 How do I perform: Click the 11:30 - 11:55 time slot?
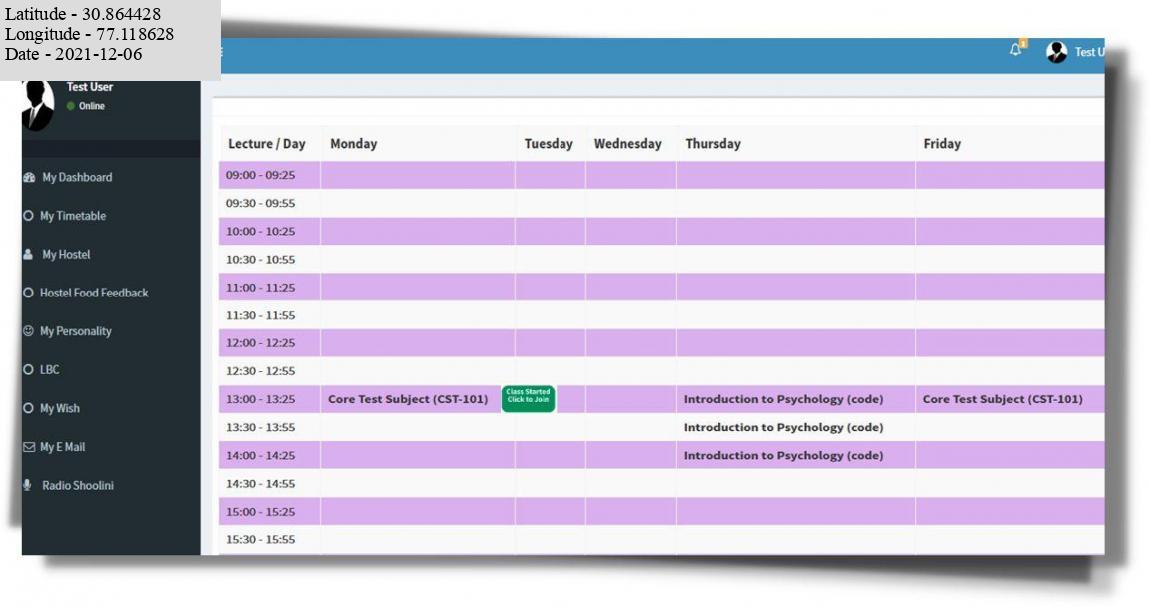pos(260,315)
